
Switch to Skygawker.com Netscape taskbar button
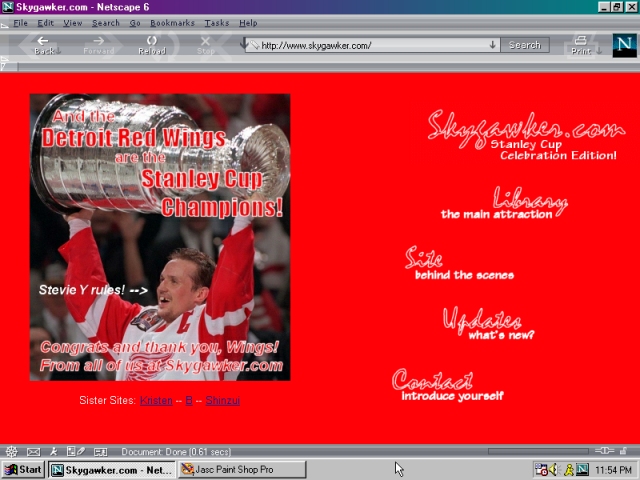(112, 470)
